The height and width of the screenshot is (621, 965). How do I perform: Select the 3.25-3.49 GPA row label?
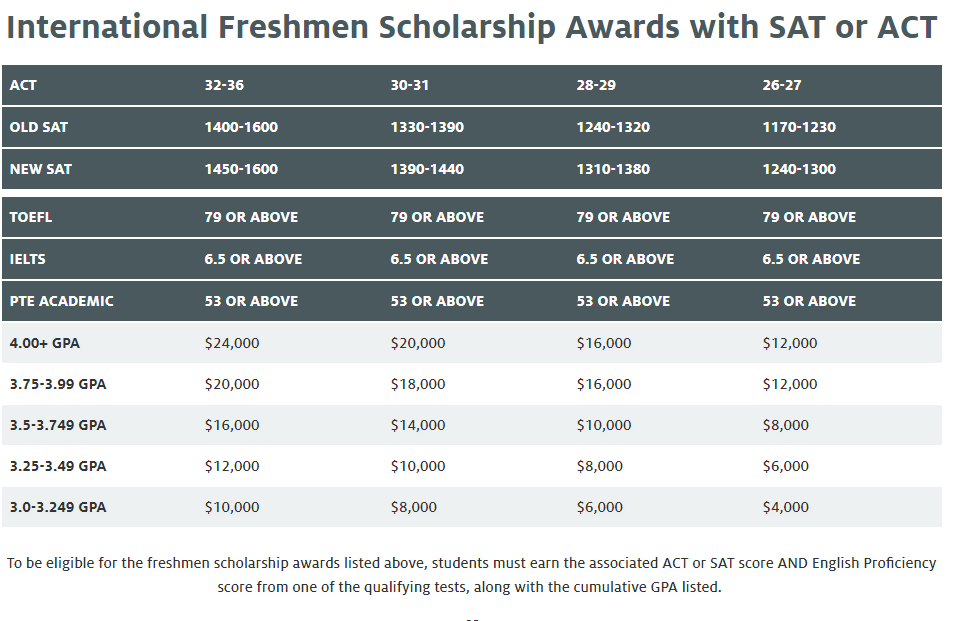(58, 466)
